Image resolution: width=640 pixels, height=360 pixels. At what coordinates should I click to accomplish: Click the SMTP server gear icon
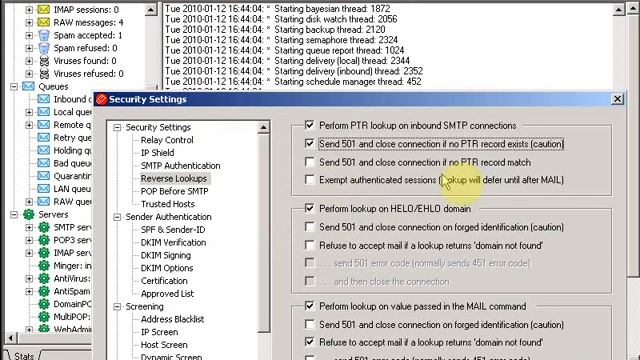44,227
